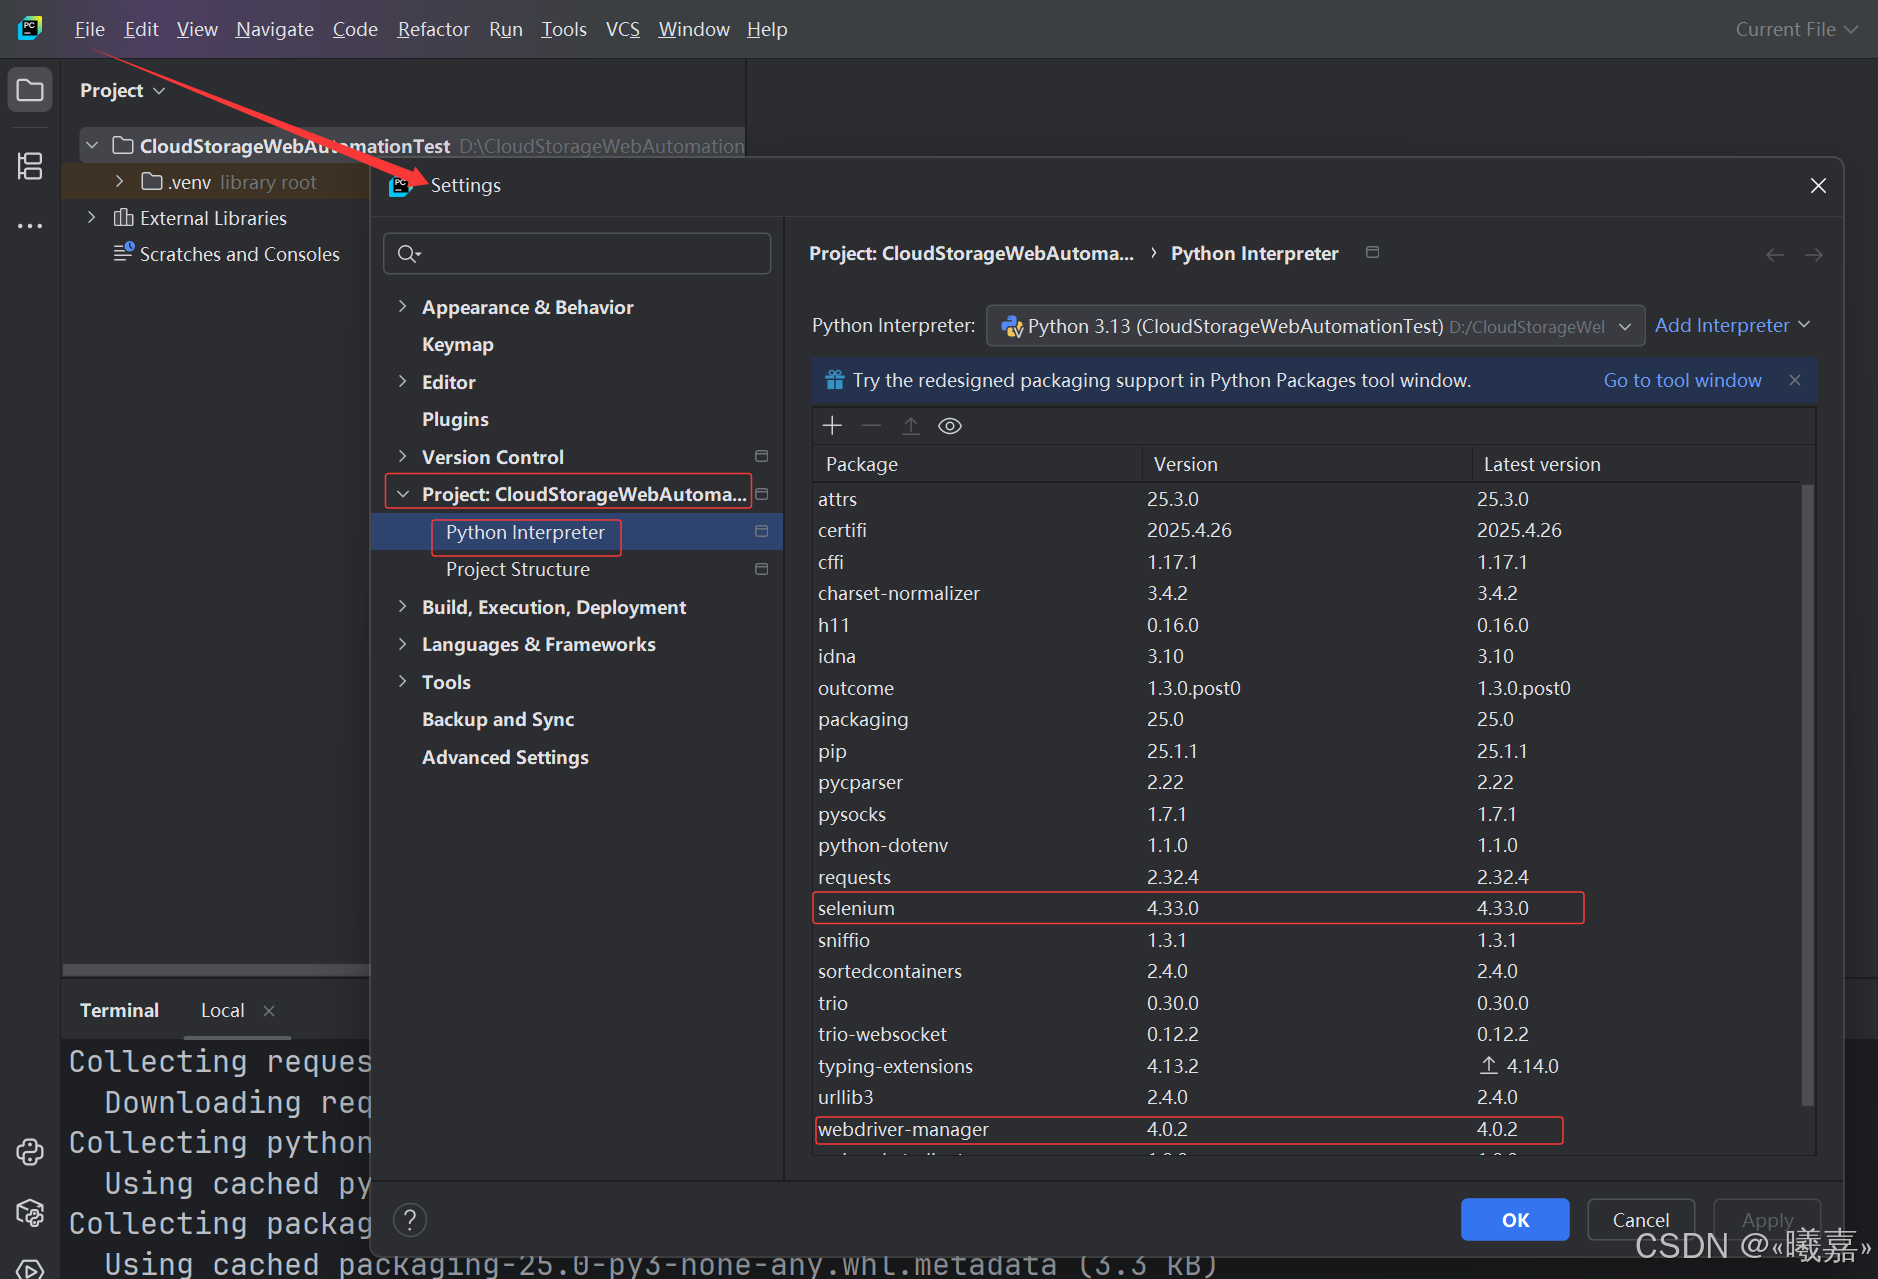Open the Add Interpreter dropdown
1878x1279 pixels.
click(x=1732, y=325)
